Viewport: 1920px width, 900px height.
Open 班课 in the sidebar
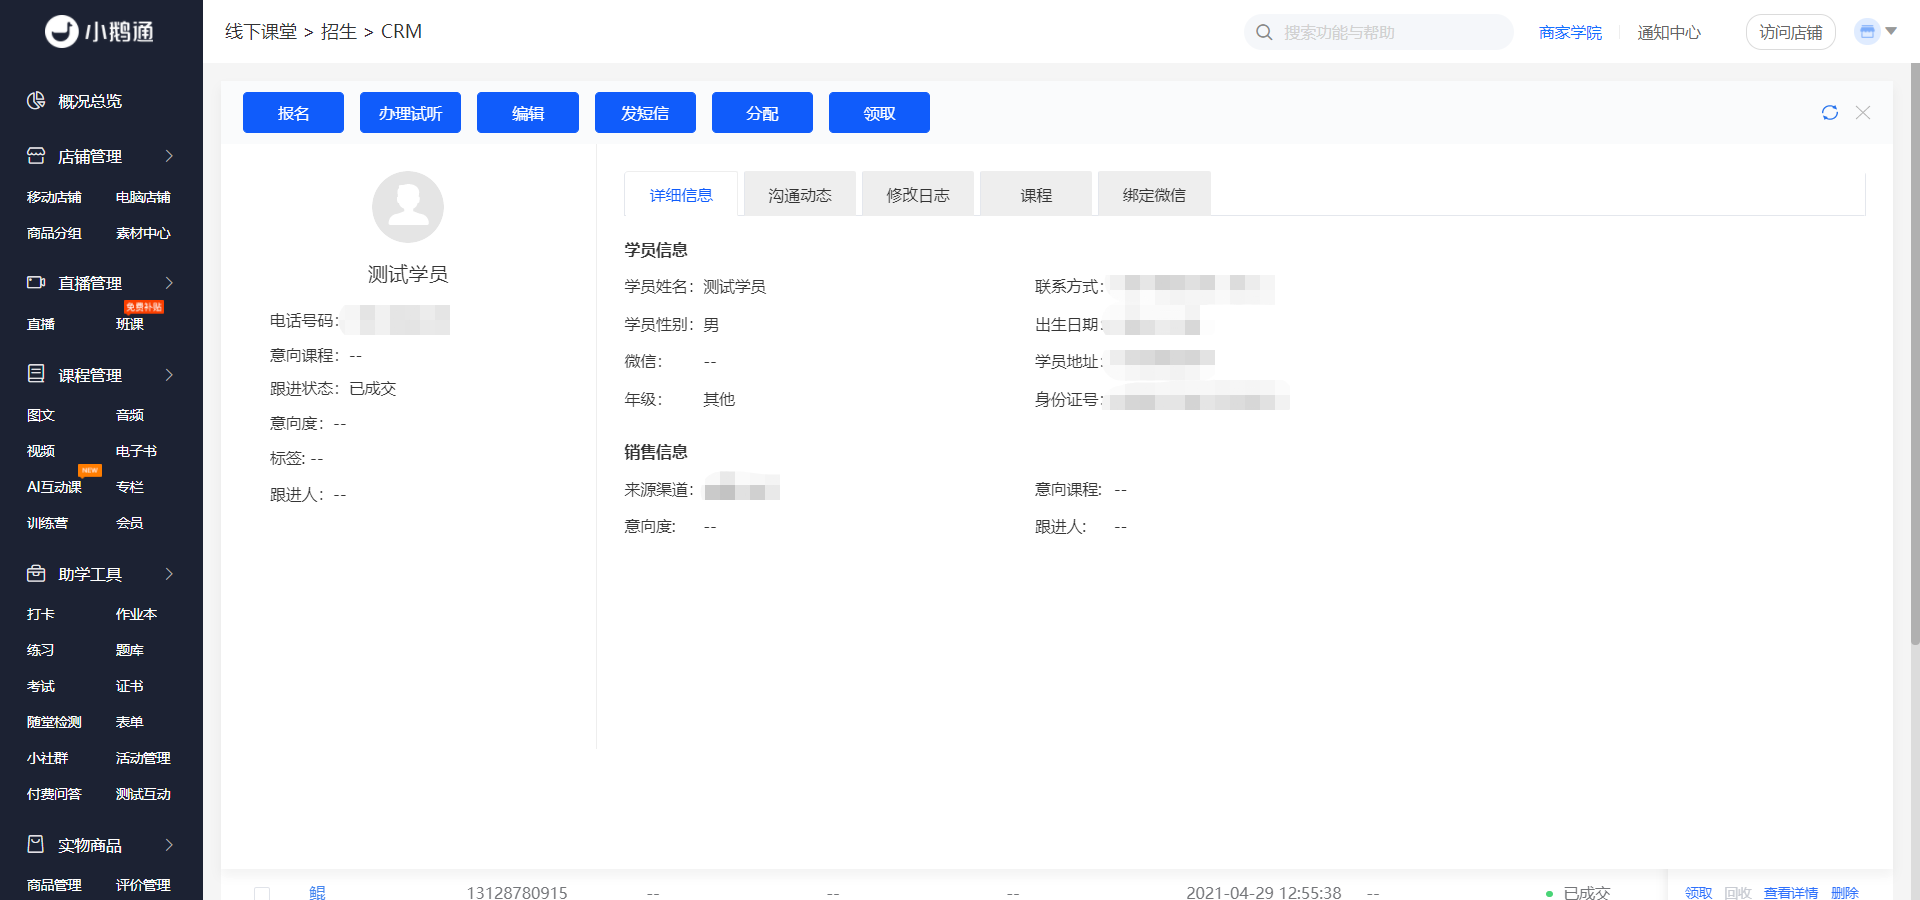129,324
